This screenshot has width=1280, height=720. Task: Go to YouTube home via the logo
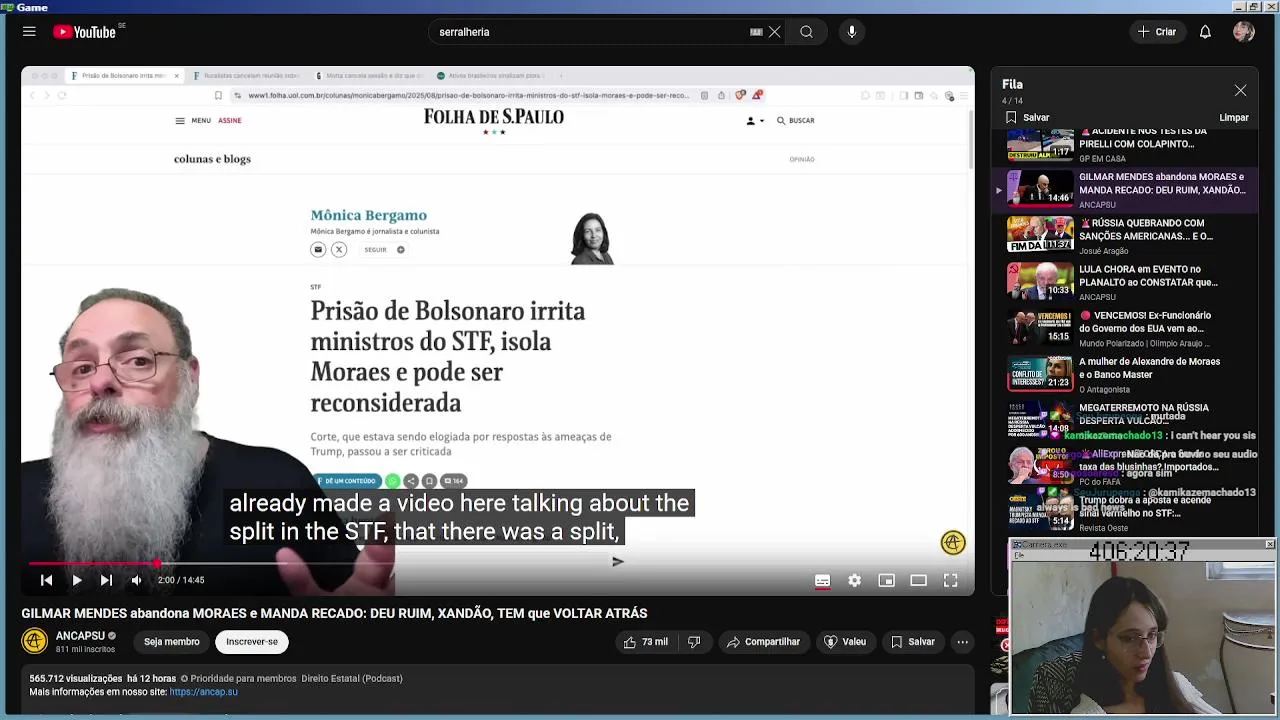tap(85, 32)
